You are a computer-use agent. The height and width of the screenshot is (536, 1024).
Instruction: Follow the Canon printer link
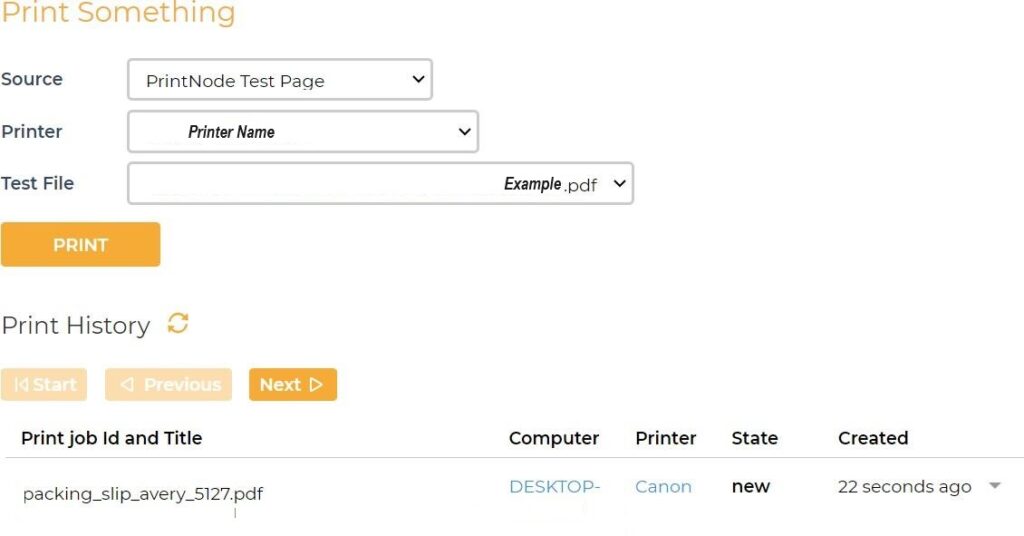pyautogui.click(x=663, y=487)
